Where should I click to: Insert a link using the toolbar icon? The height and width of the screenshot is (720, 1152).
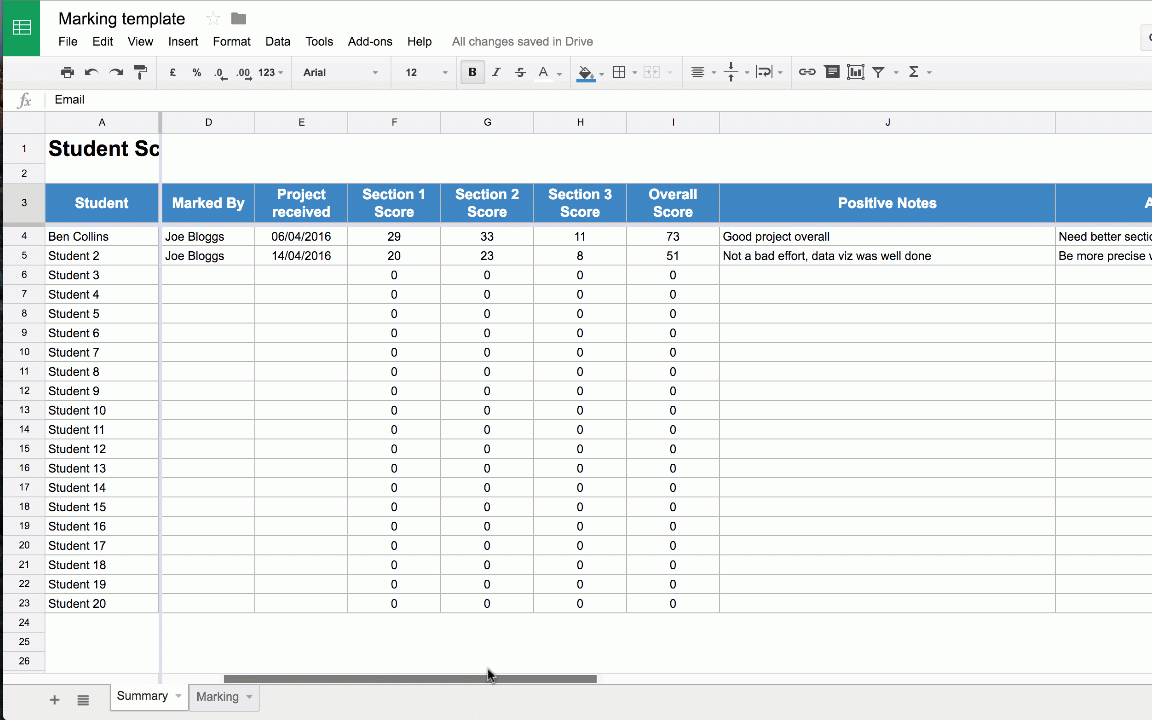(x=807, y=72)
